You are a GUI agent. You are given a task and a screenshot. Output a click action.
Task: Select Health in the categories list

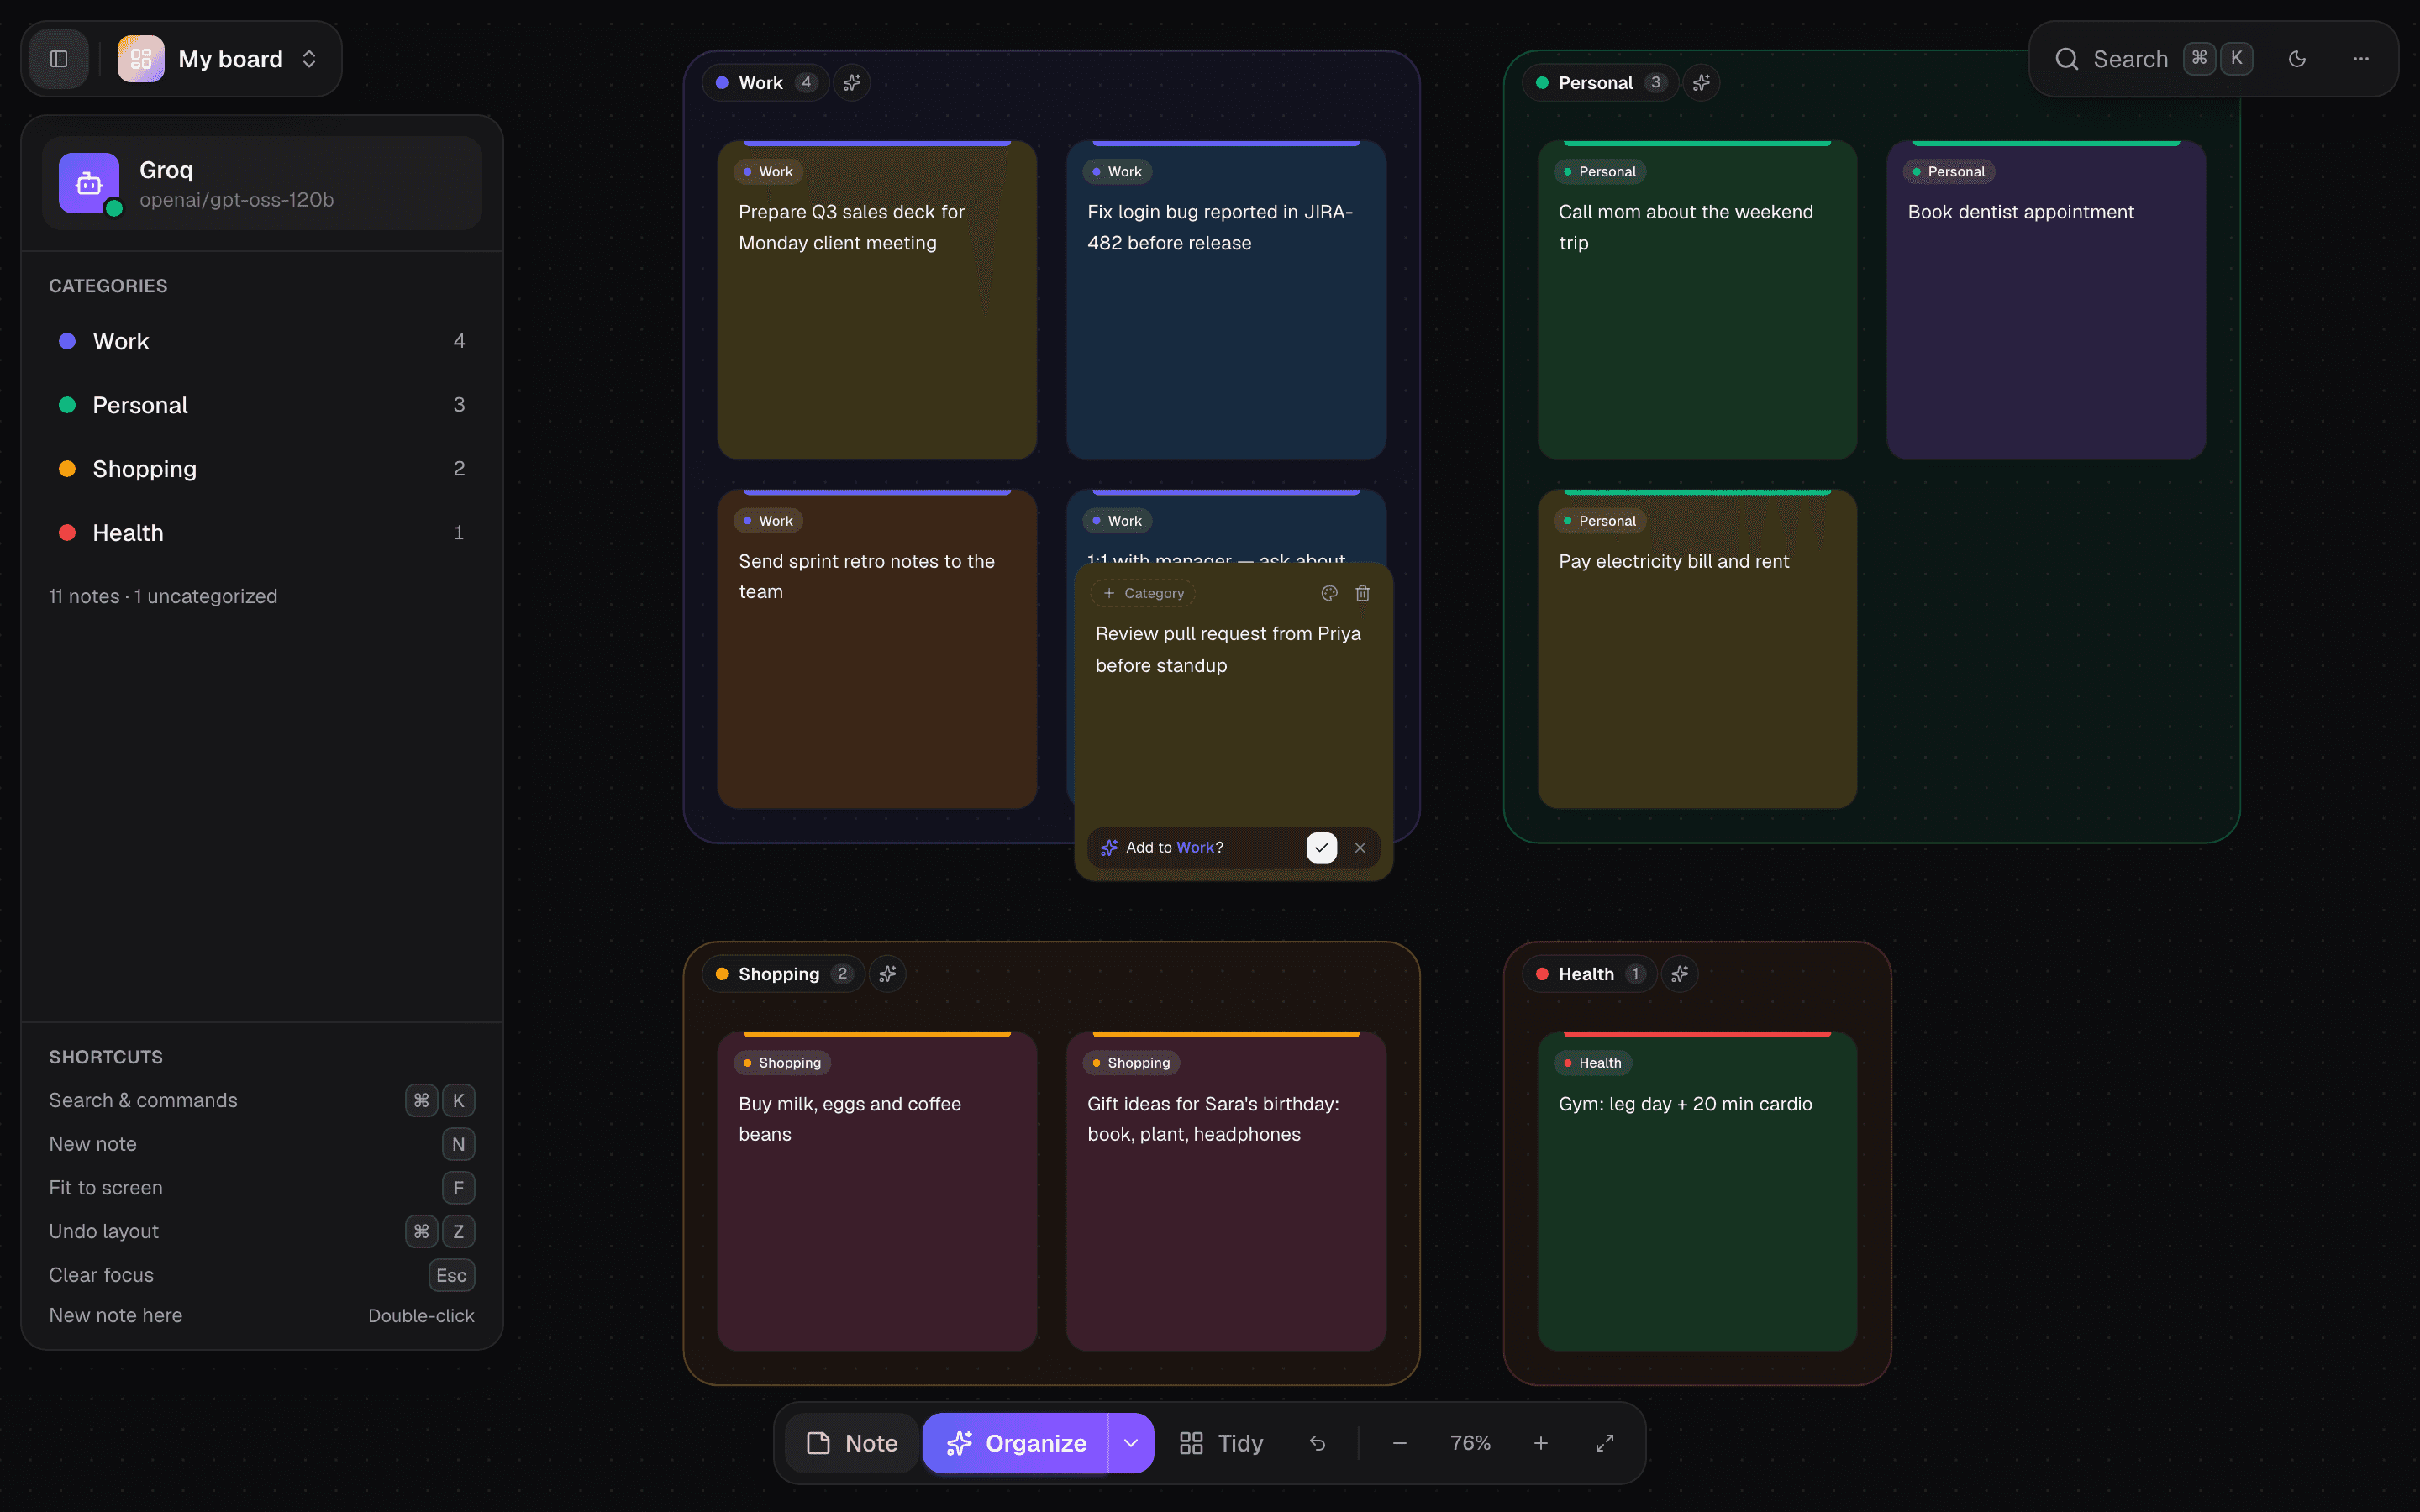pyautogui.click(x=262, y=533)
